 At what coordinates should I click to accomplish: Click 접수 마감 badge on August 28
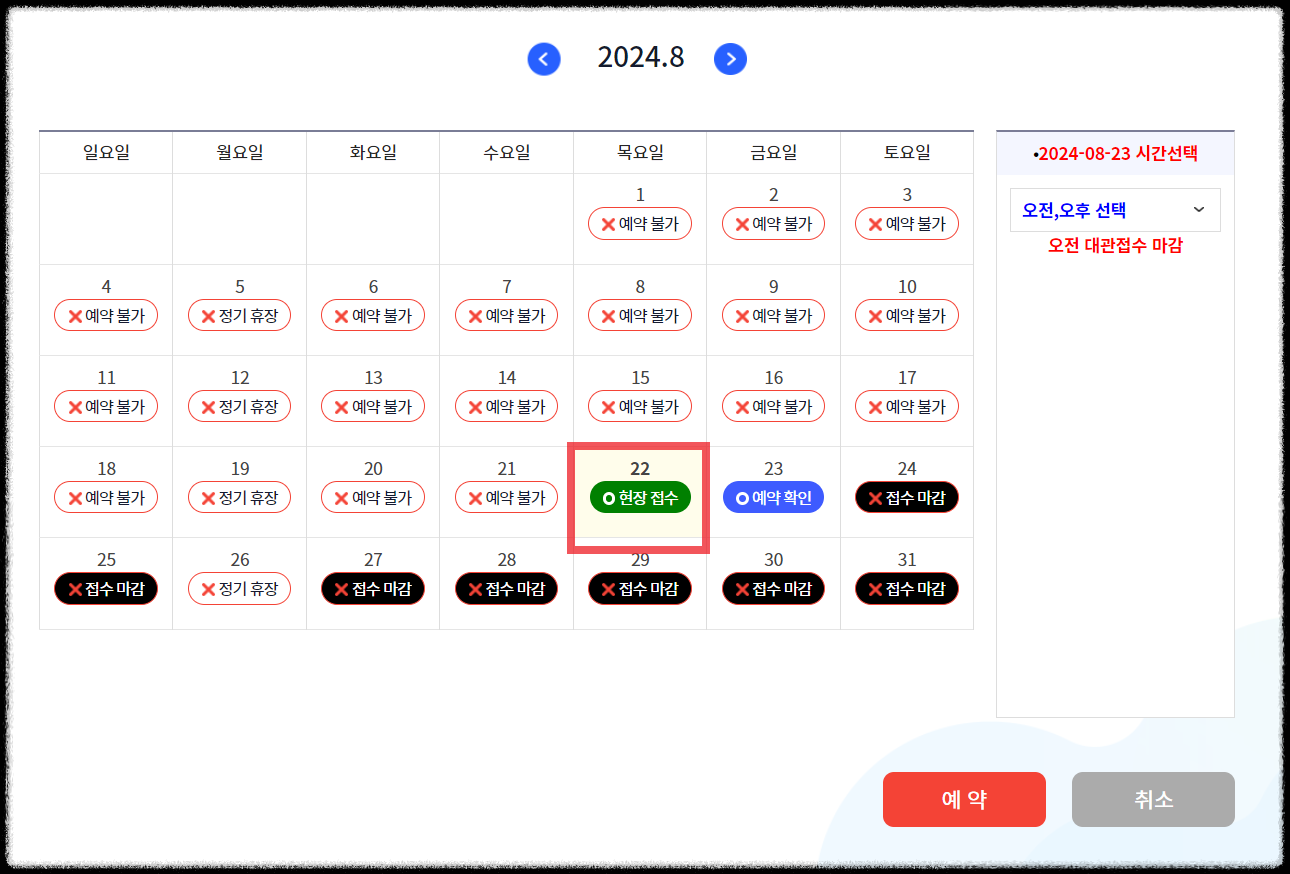tap(507, 589)
